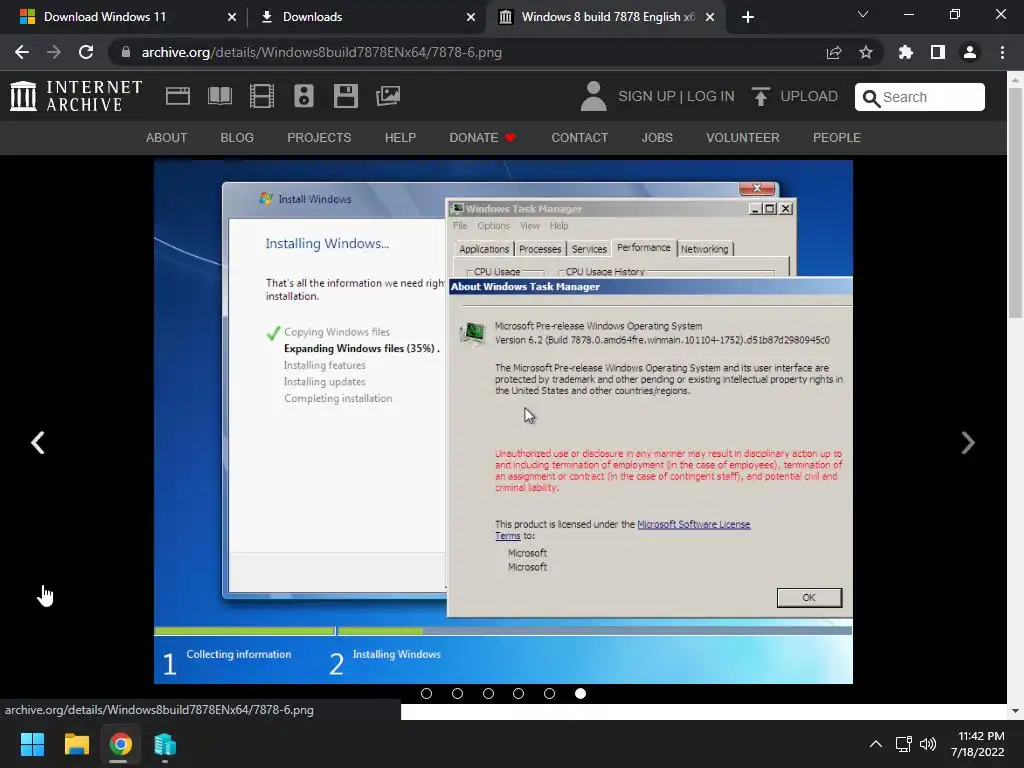This screenshot has width=1024, height=768.
Task: Open the PROJECTS menu item
Action: pyautogui.click(x=319, y=138)
